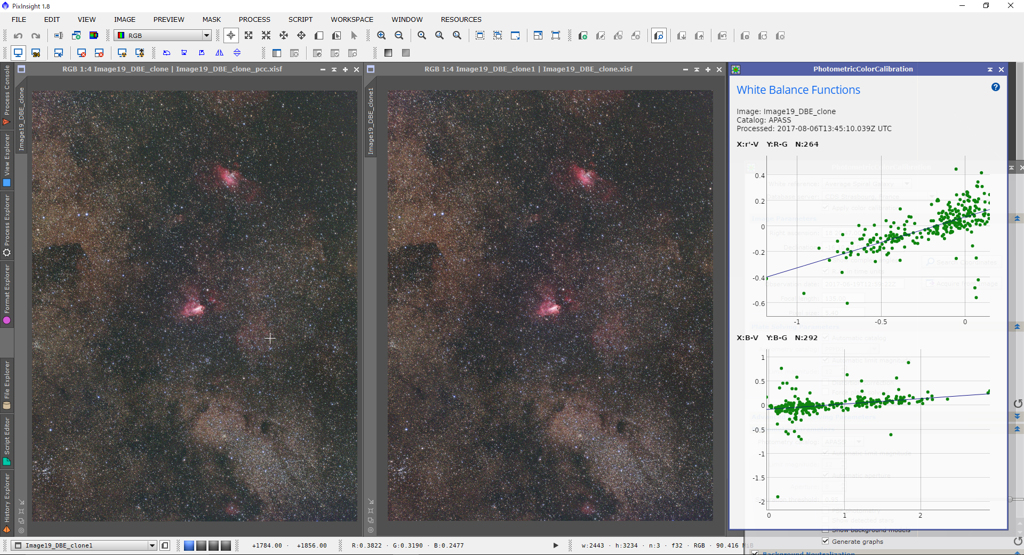
Task: Select the second gray workspace swatch in status bar
Action: pyautogui.click(x=214, y=545)
